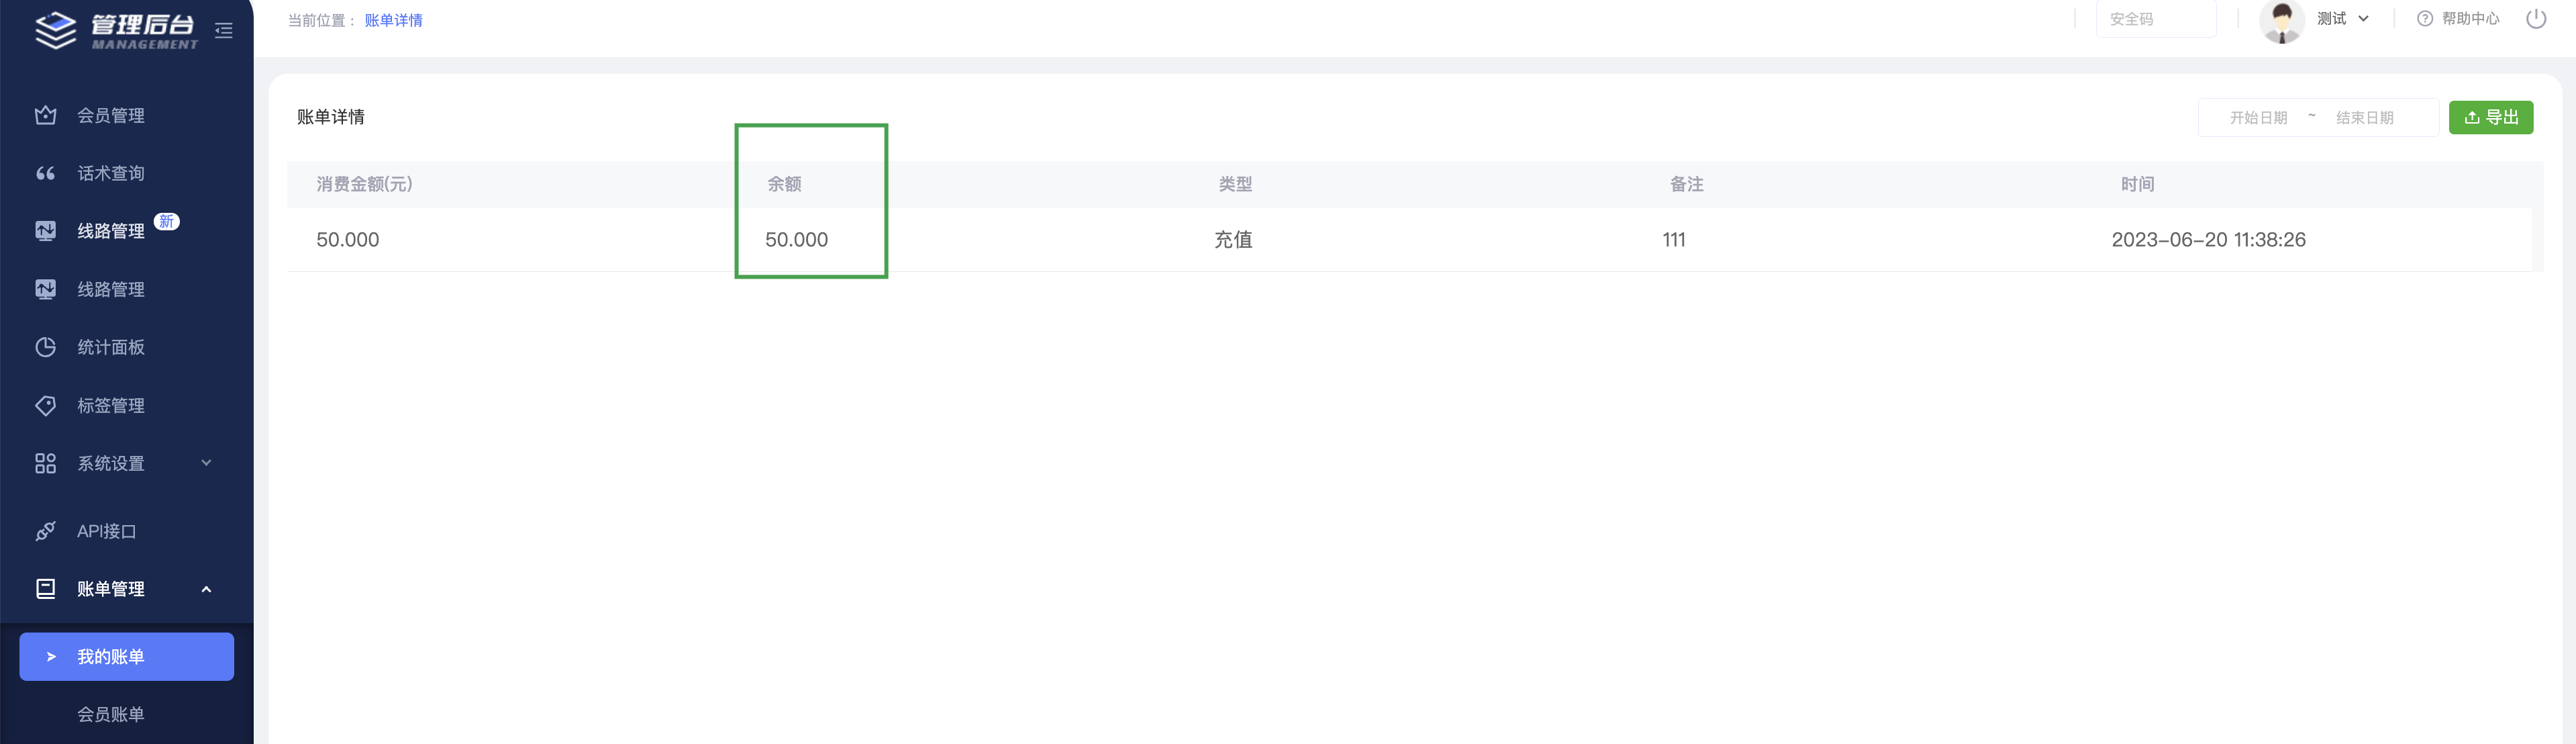
Task: Click the 账单管理 book icon
Action: point(45,589)
